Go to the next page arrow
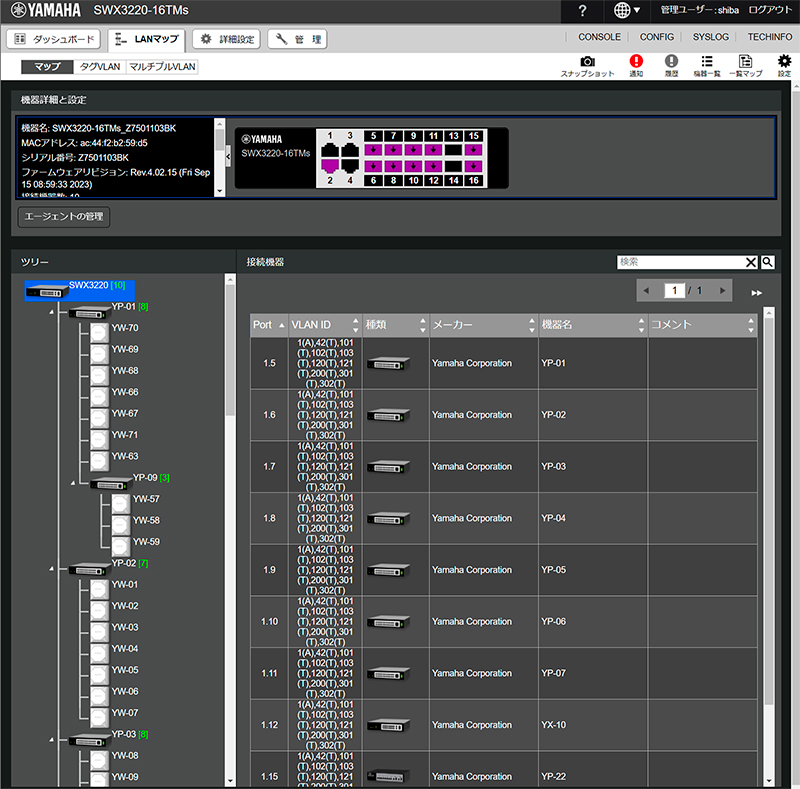Viewport: 800px width, 789px height. click(x=722, y=290)
